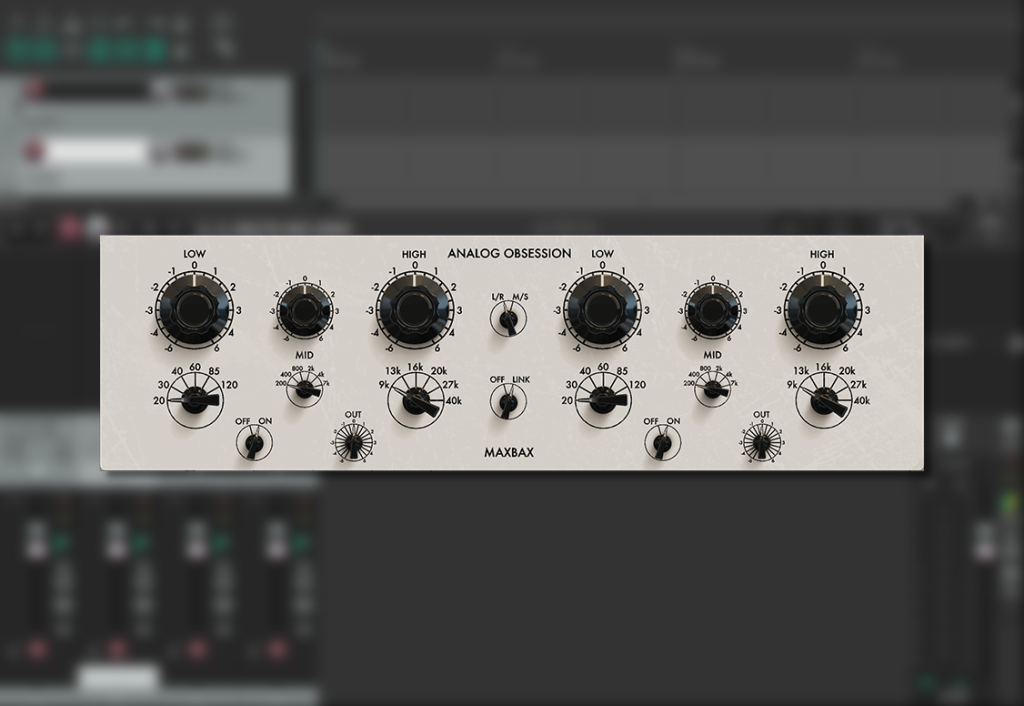Click left-channel low frequency selector (20–120)
This screenshot has height=706, width=1024.
tap(195, 400)
